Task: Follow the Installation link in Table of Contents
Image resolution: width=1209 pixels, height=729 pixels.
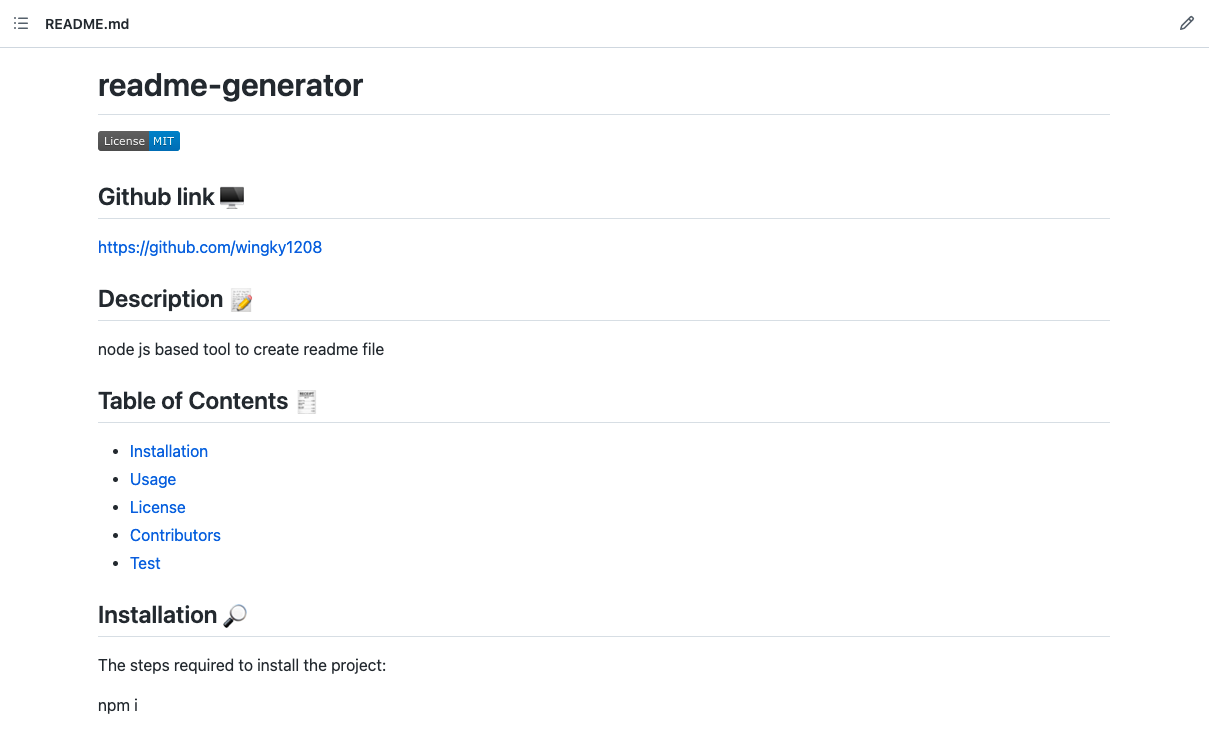Action: [x=168, y=451]
